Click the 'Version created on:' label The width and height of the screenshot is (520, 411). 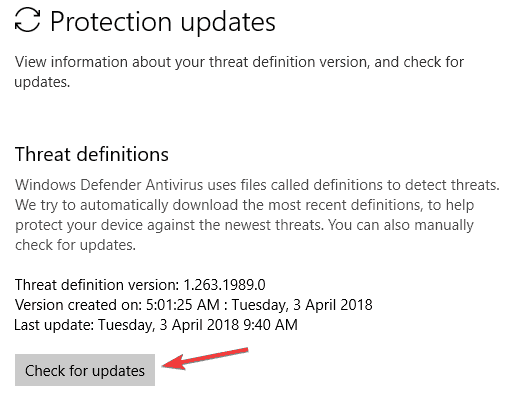coord(79,305)
